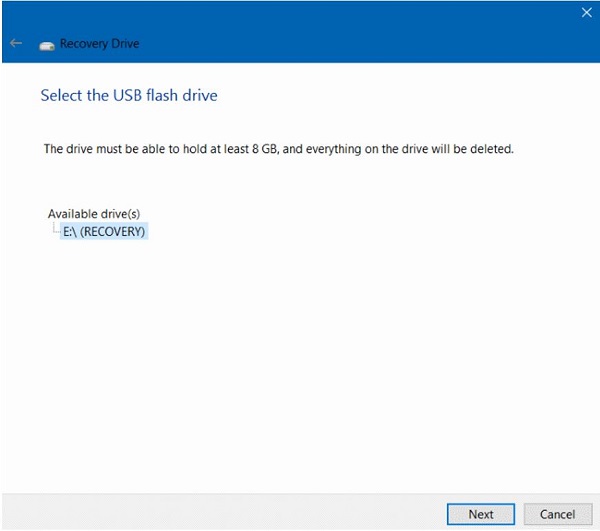Image resolution: width=600 pixels, height=531 pixels.
Task: Click the 'Available drive(s)' label
Action: [94, 213]
